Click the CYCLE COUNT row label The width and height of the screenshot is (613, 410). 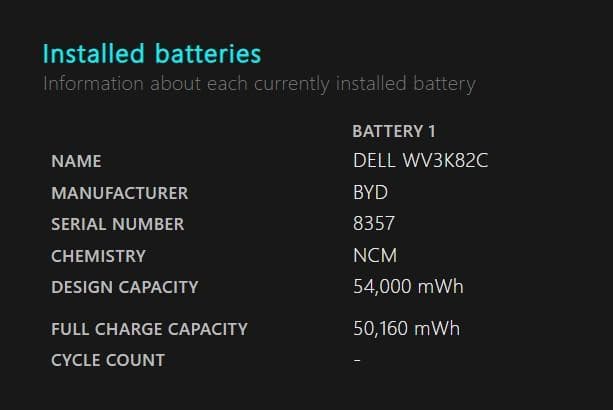coord(108,360)
